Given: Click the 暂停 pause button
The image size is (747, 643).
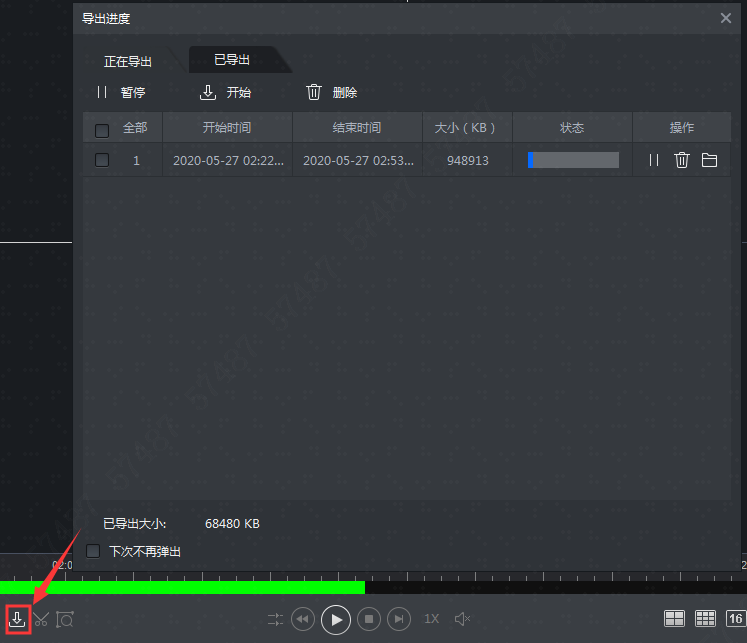Looking at the screenshot, I should 121,92.
